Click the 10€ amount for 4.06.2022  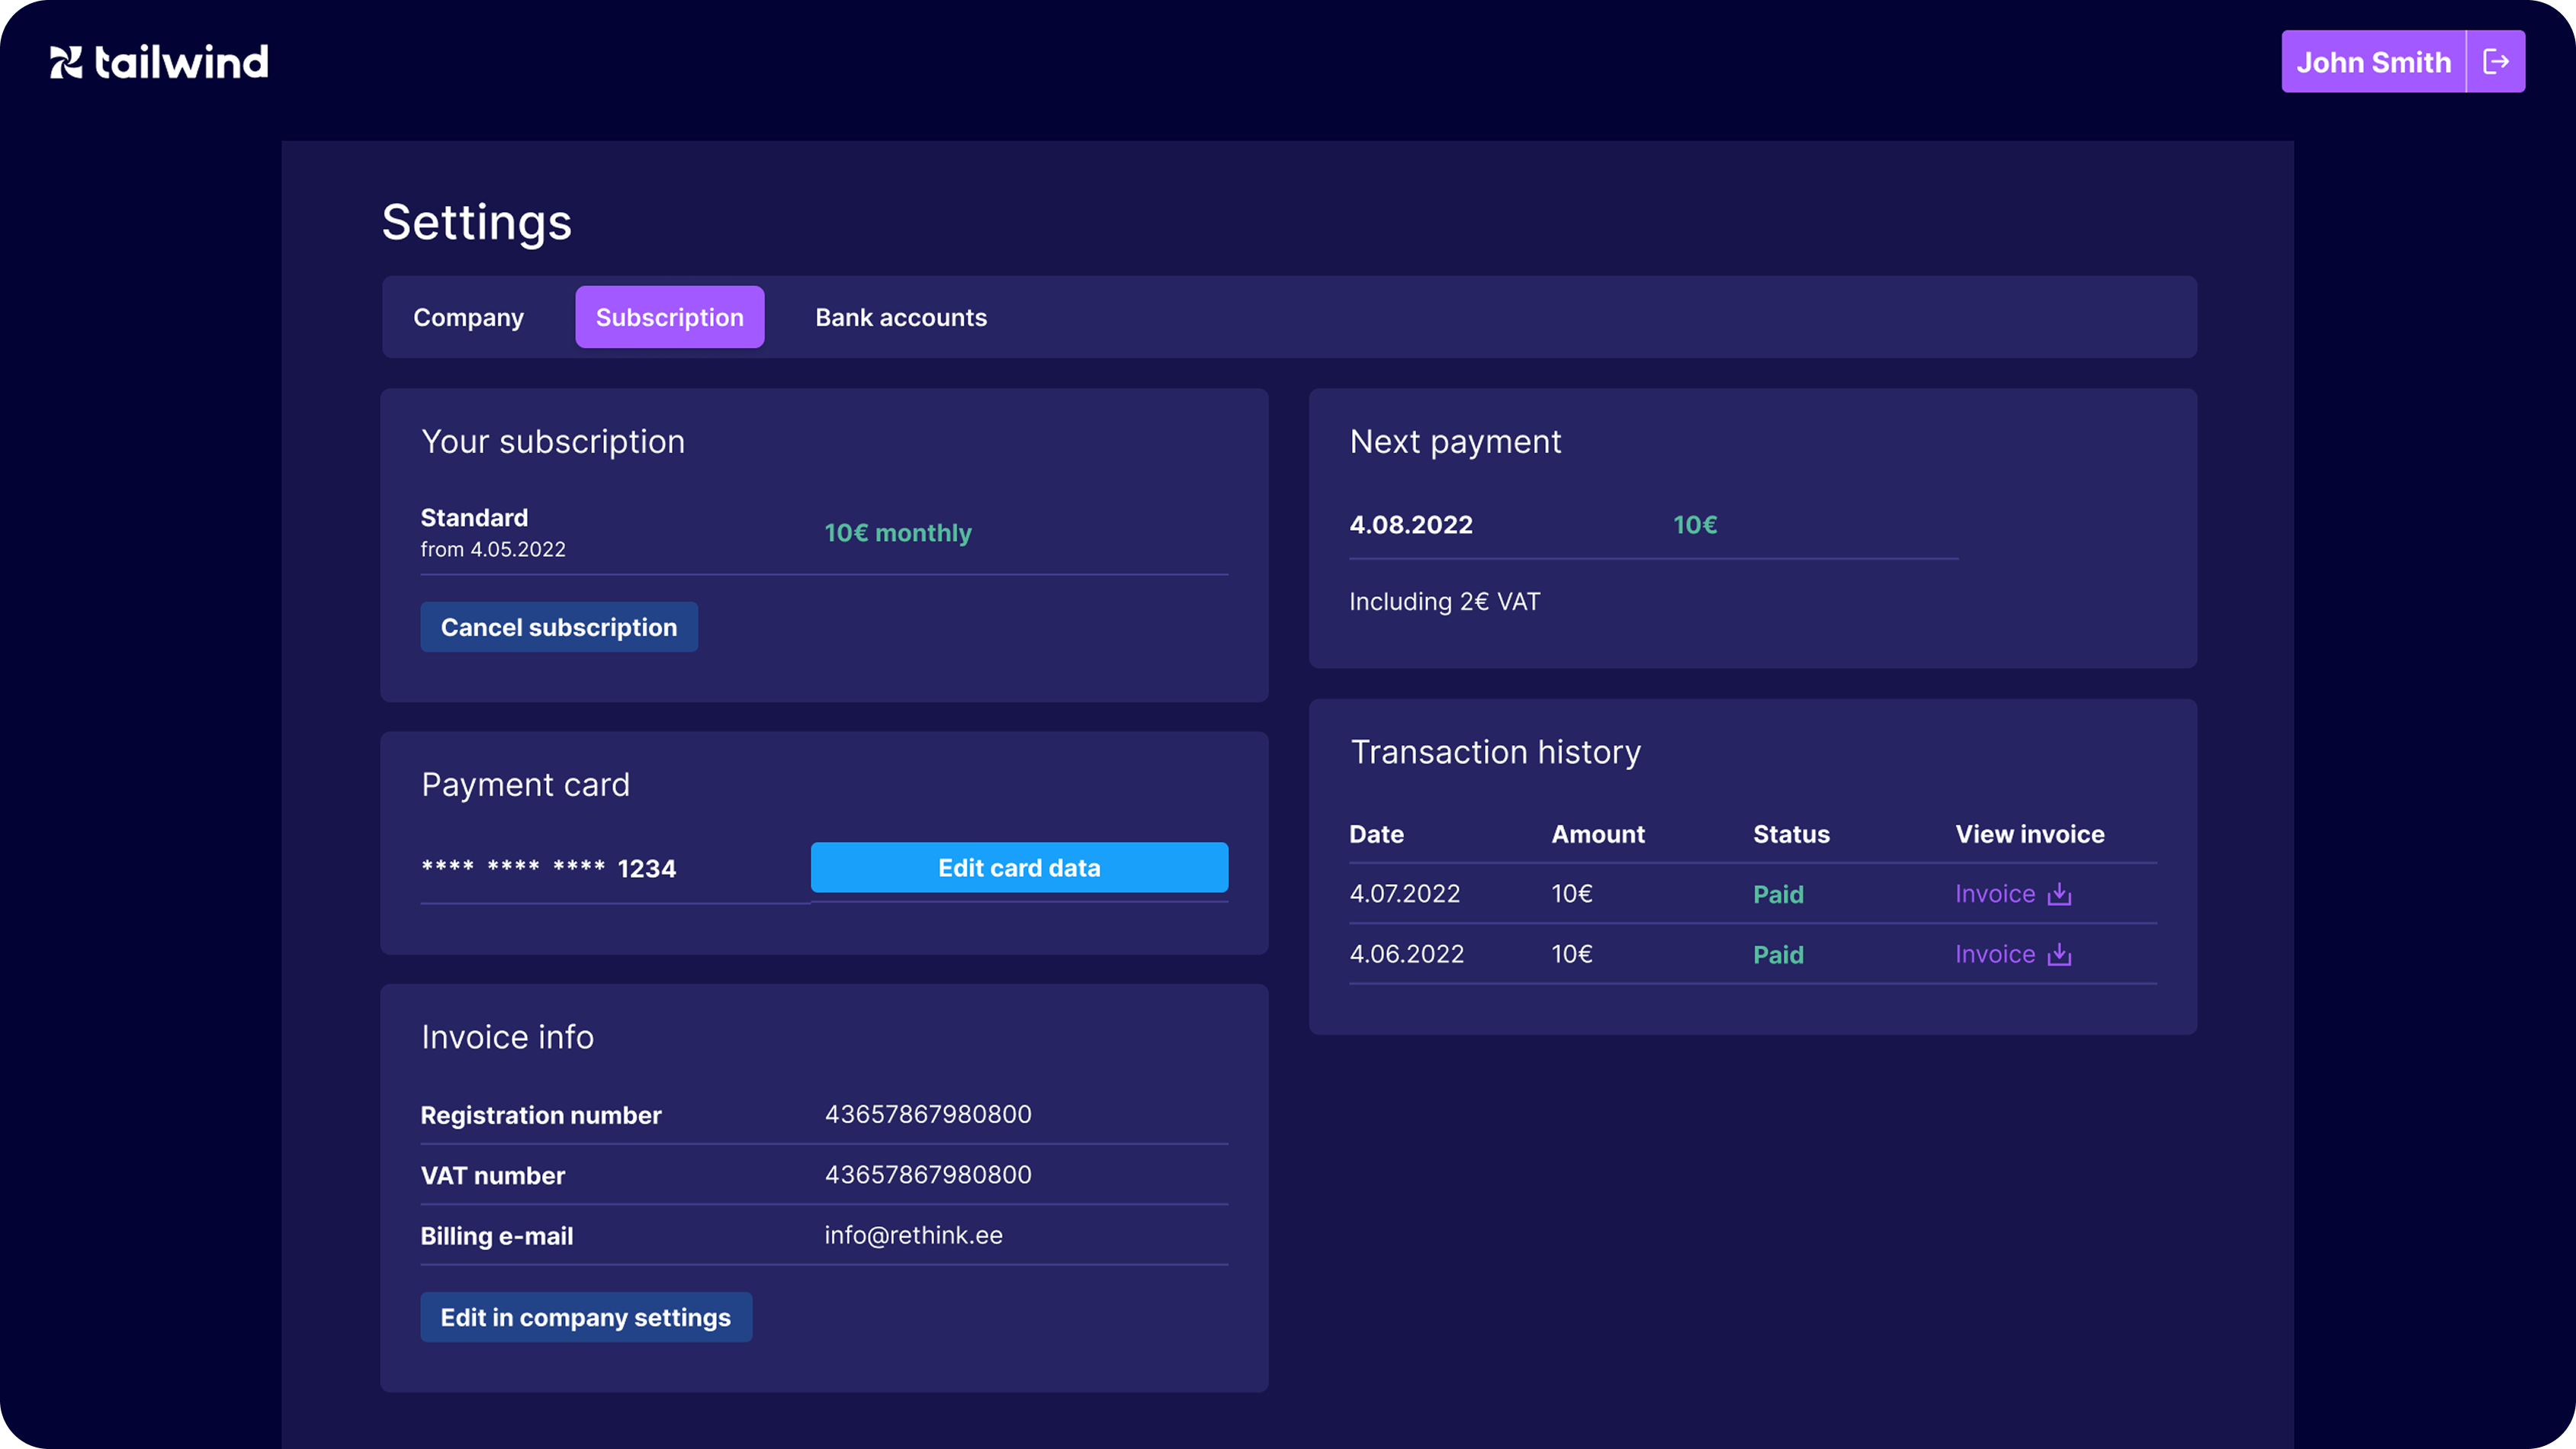(1572, 954)
